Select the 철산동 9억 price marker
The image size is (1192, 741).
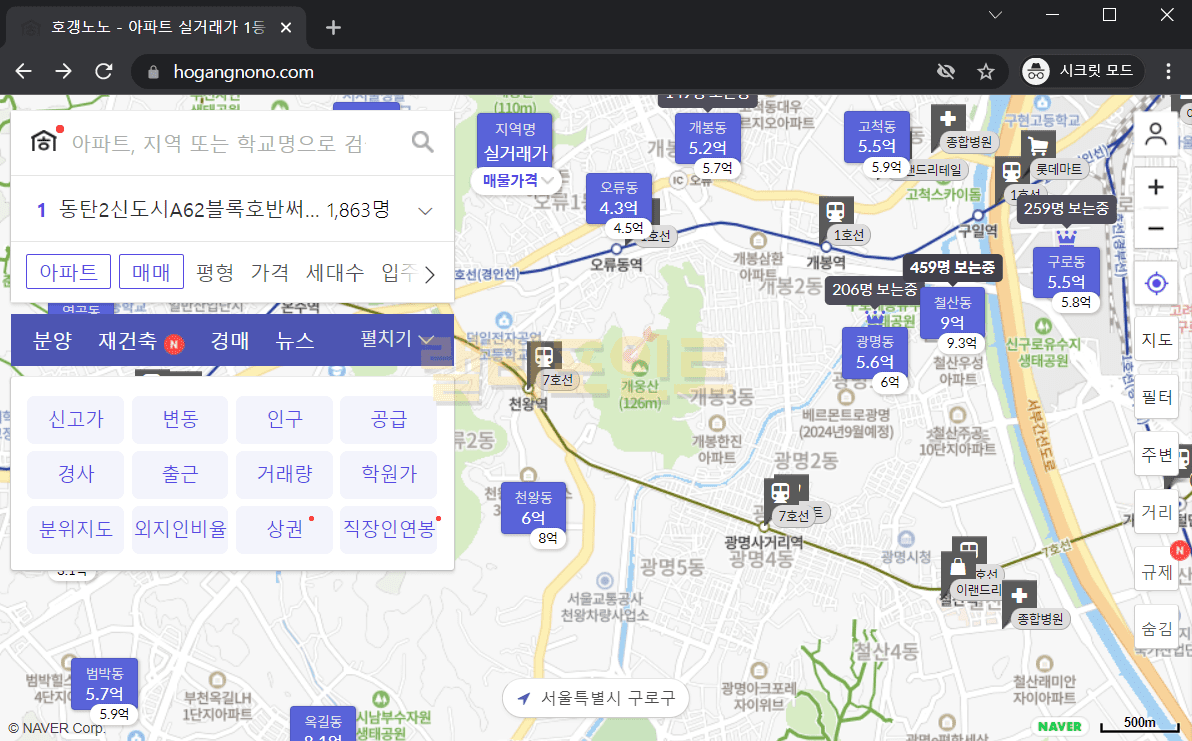[951, 312]
